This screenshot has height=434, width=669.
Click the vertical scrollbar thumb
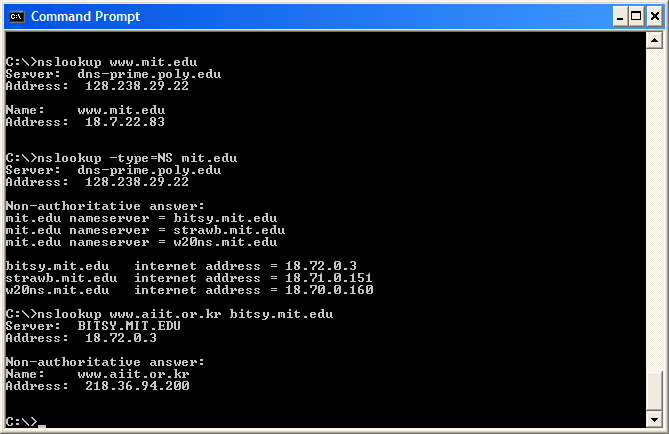pyautogui.click(x=654, y=391)
